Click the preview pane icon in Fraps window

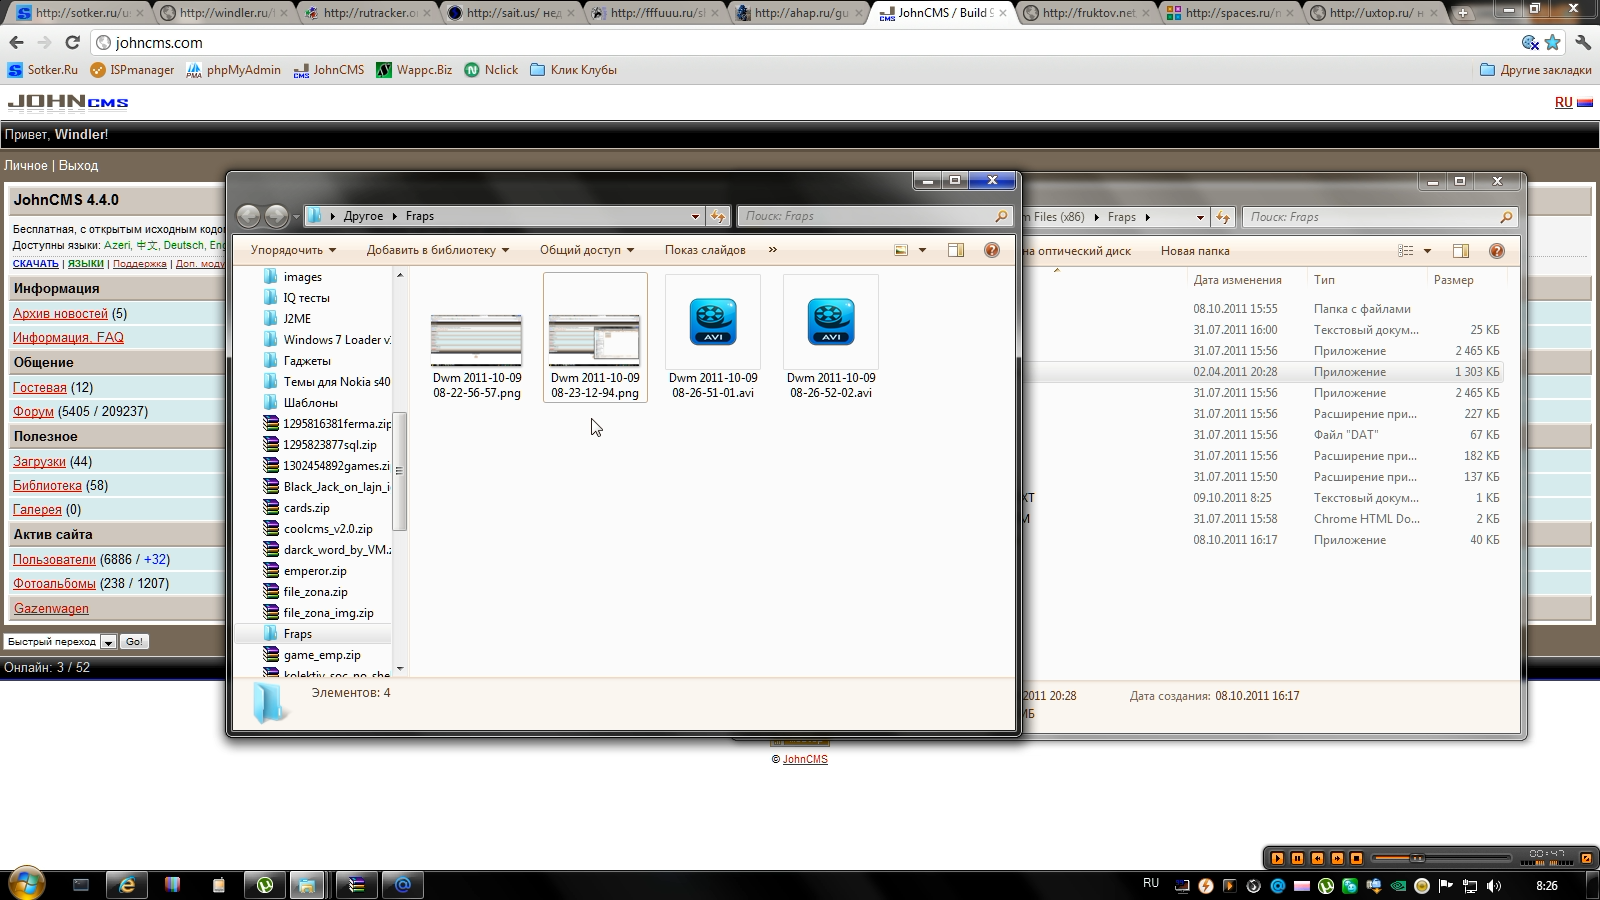(955, 250)
